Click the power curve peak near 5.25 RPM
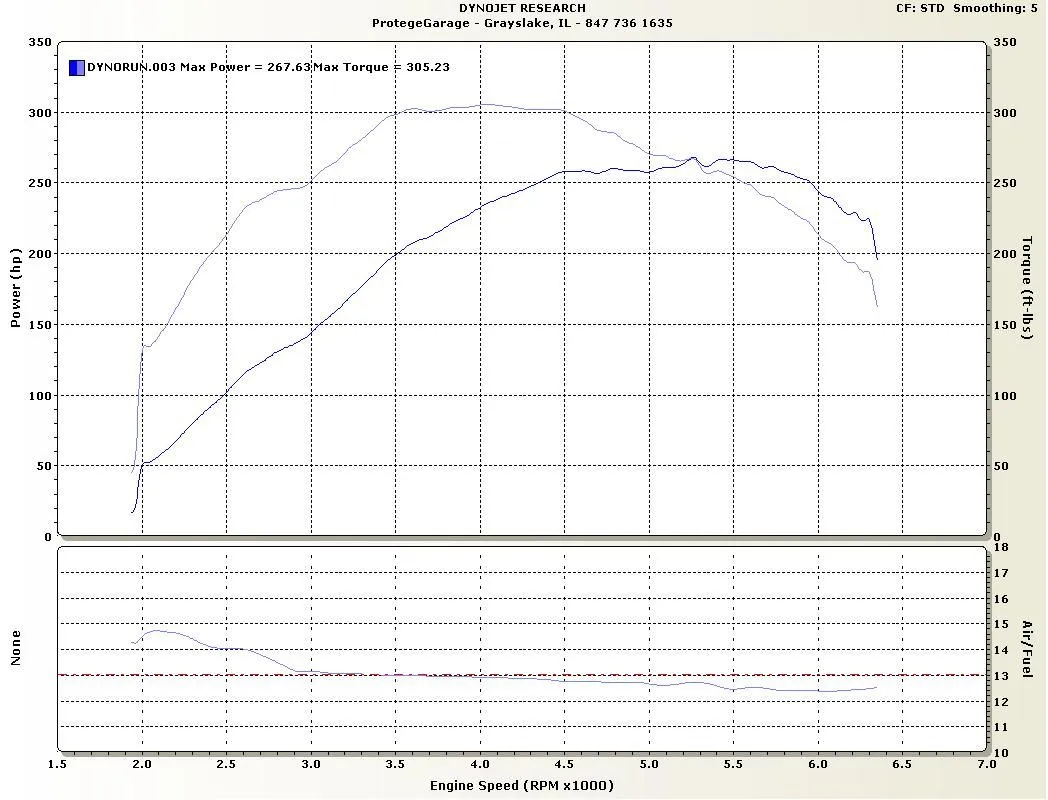The height and width of the screenshot is (800, 1048). (693, 158)
